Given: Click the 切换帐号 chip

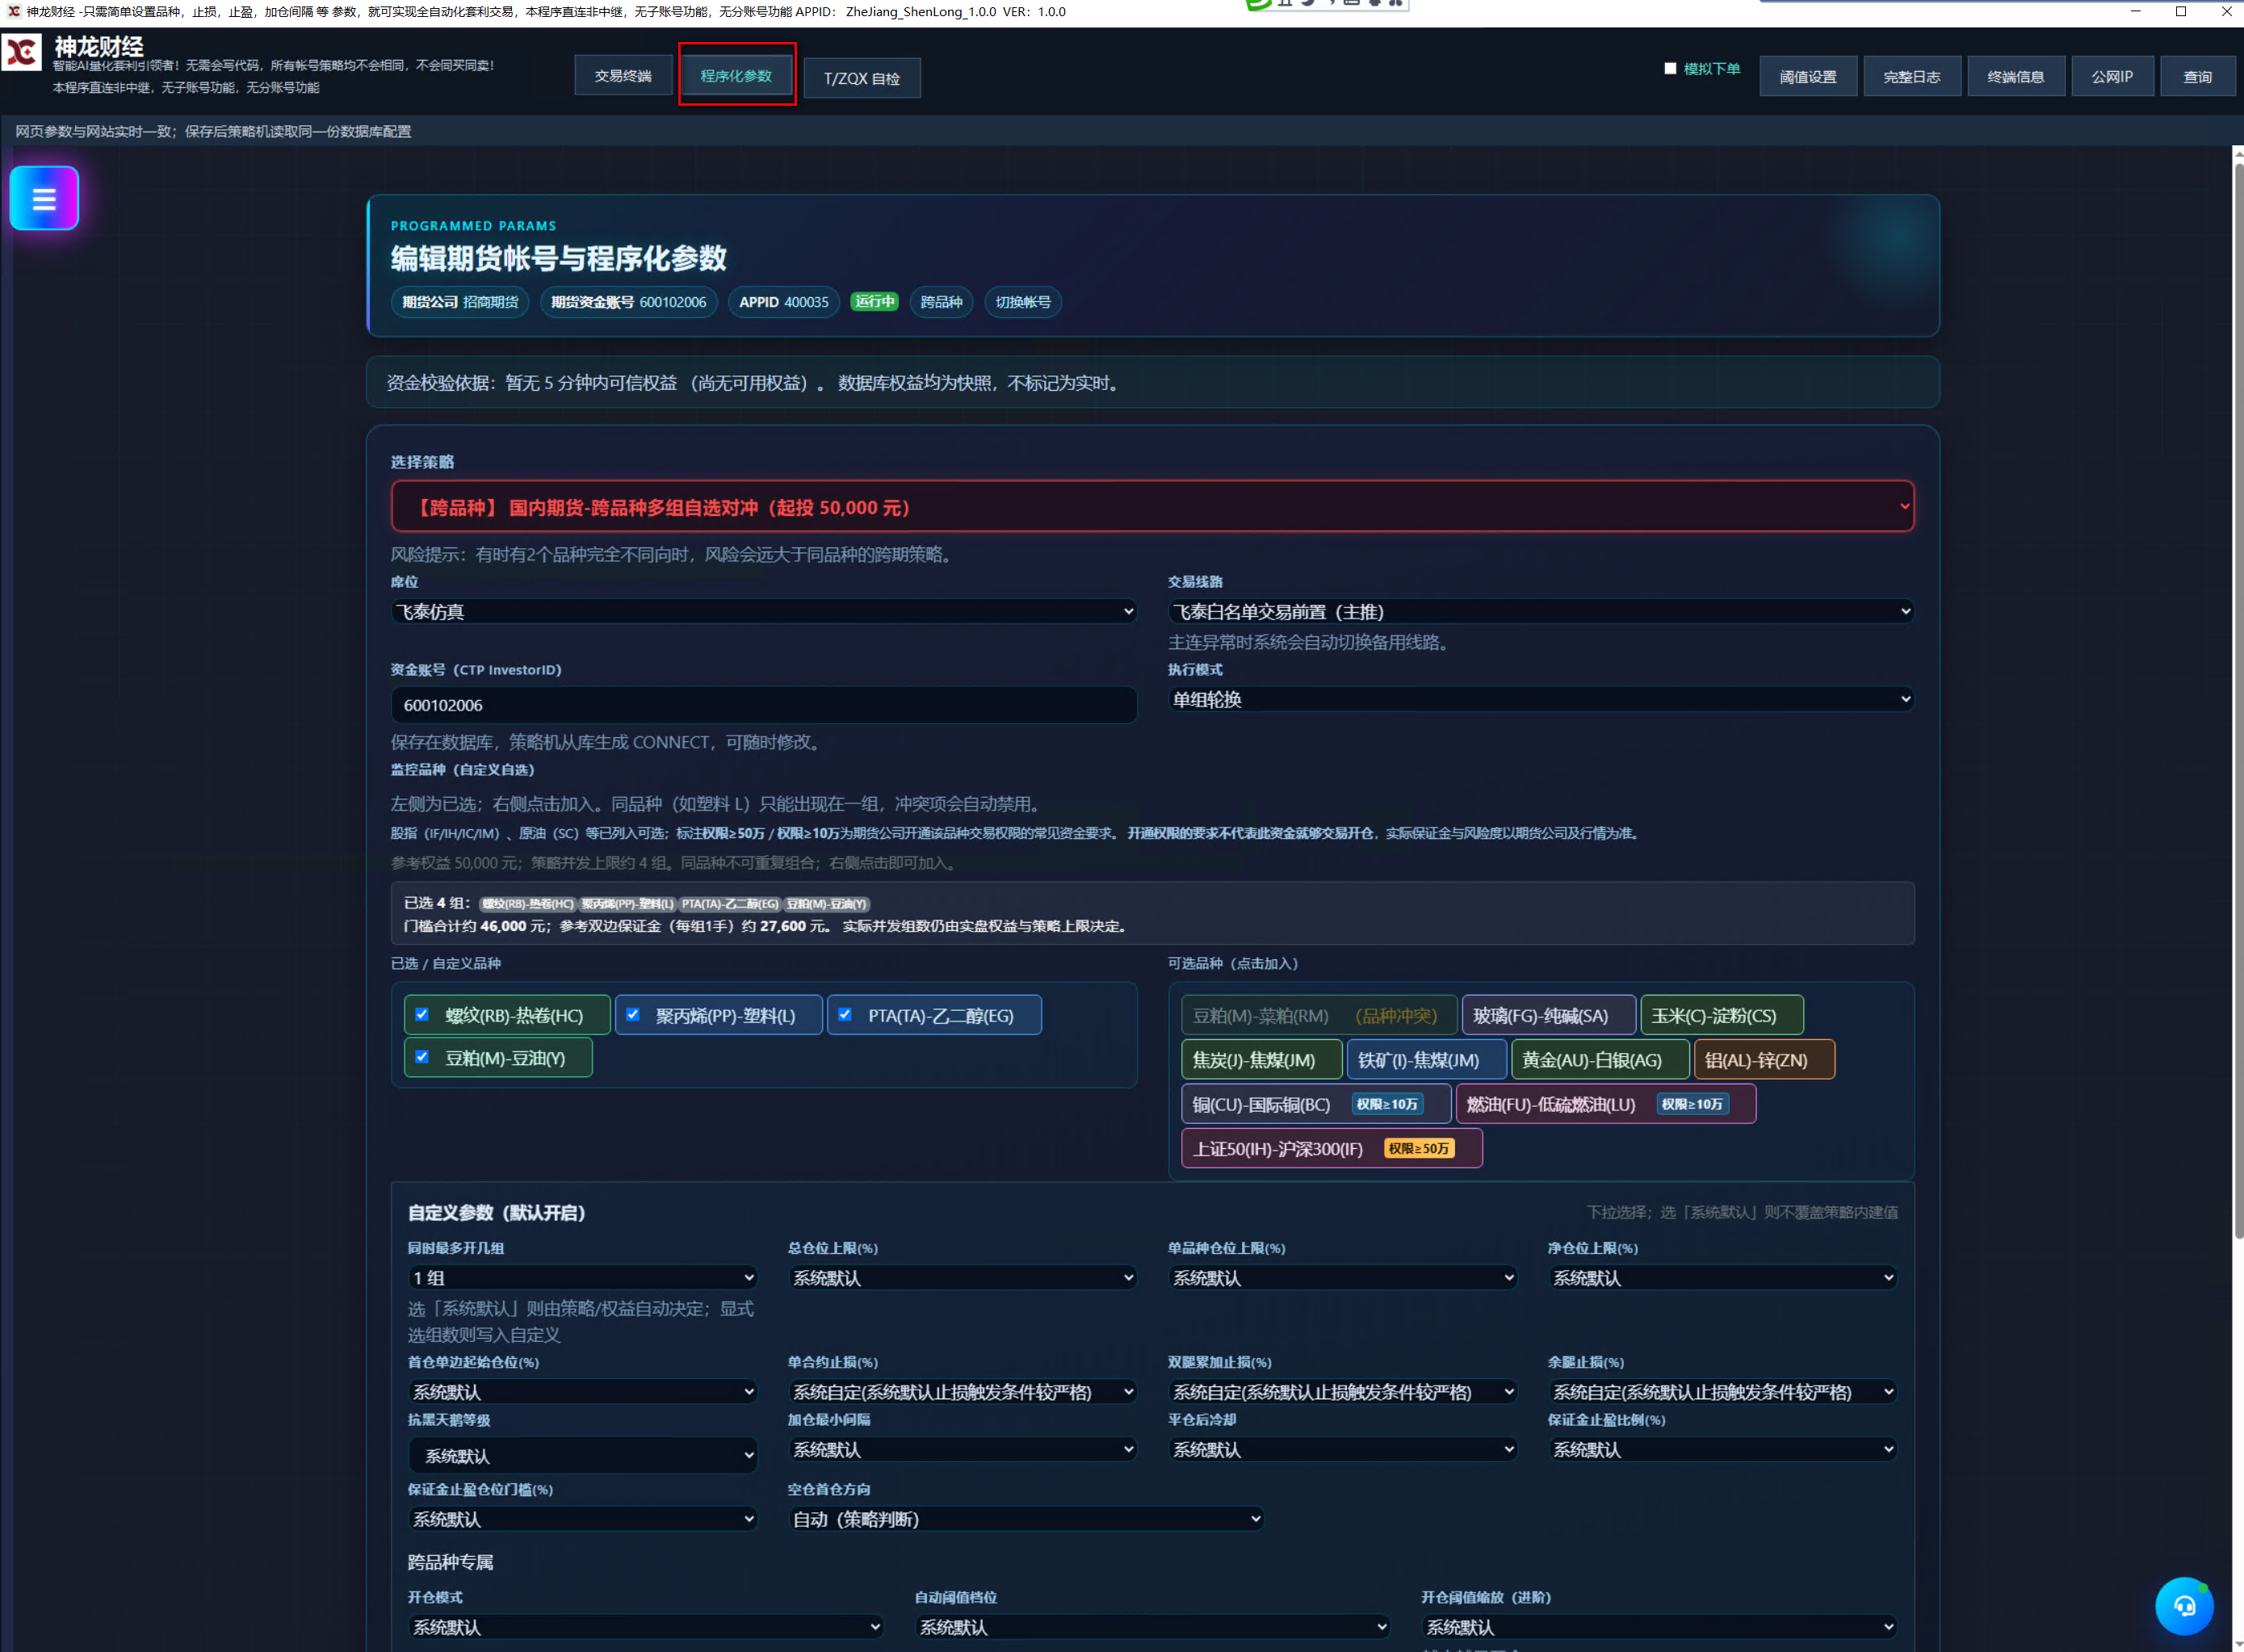Looking at the screenshot, I should pos(1023,302).
